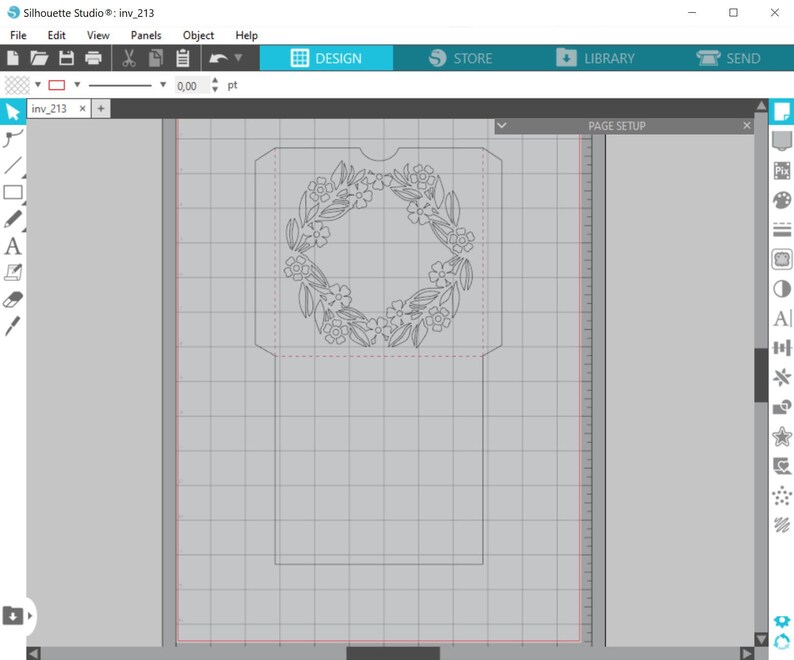This screenshot has width=794, height=660.
Task: Pick the Line drawing tool
Action: click(x=13, y=165)
